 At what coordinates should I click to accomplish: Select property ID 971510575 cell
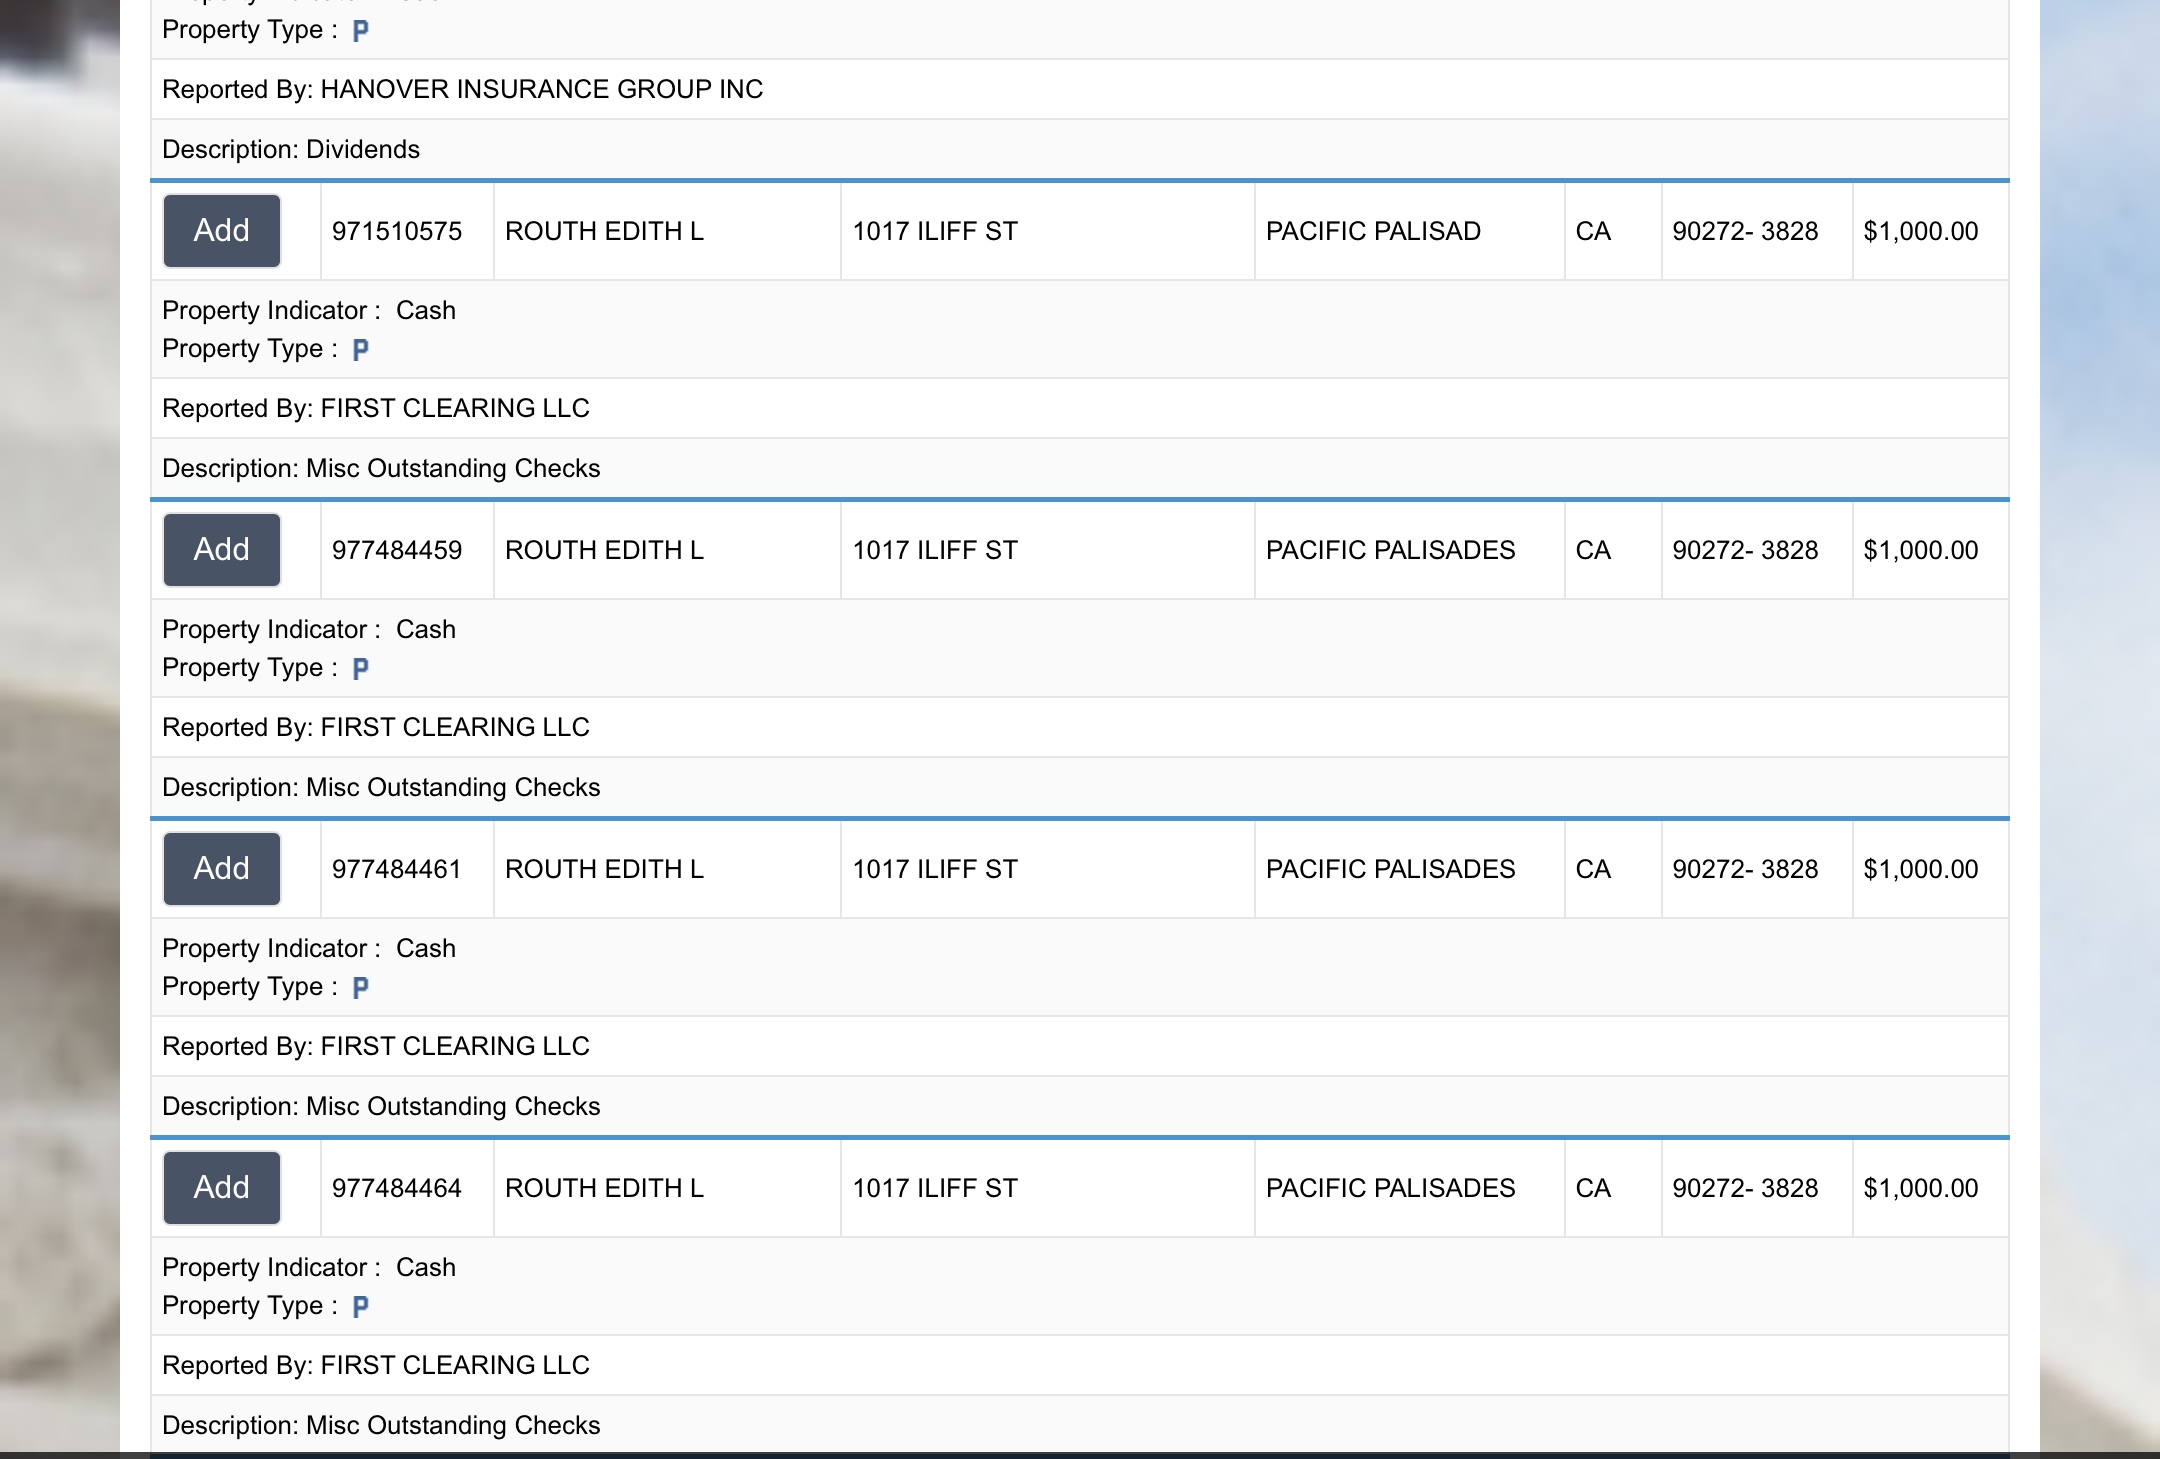click(x=407, y=231)
